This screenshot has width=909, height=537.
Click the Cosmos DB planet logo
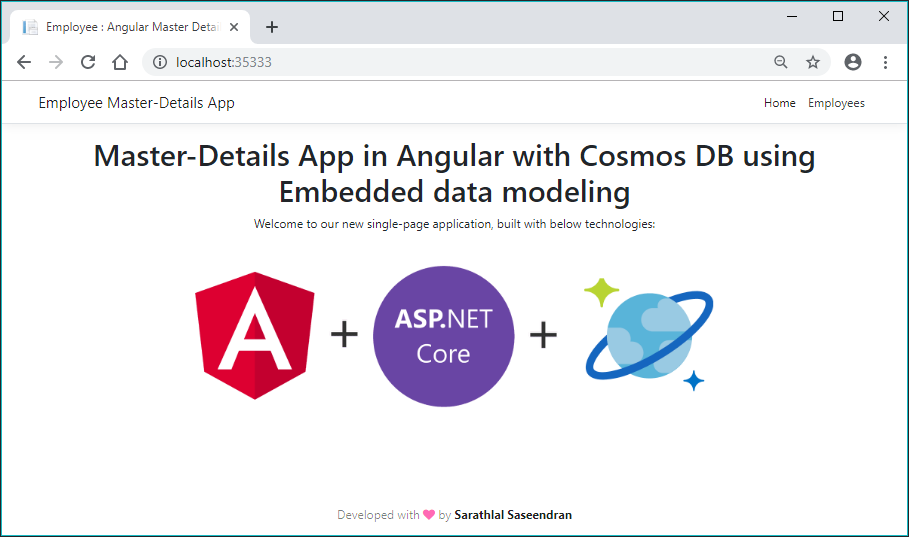pyautogui.click(x=649, y=335)
